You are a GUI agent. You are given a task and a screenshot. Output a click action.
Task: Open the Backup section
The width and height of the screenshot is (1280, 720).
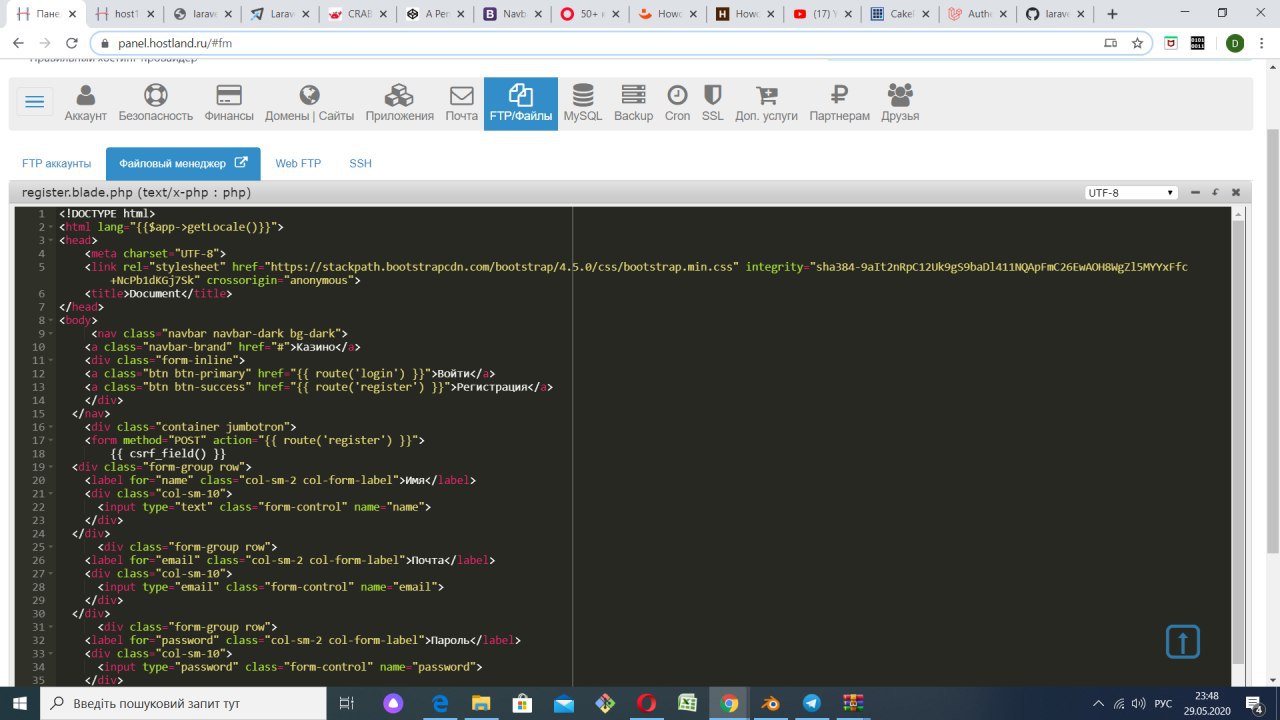633,104
